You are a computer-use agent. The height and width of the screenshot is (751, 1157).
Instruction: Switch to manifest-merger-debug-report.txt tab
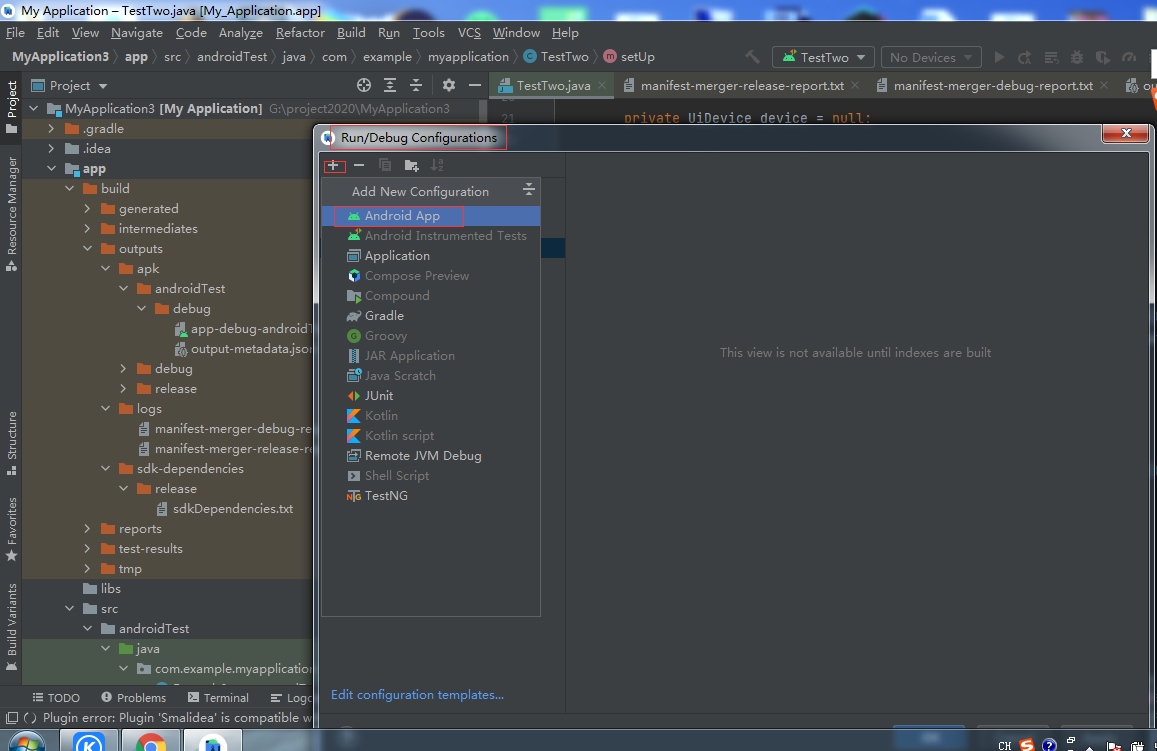click(992, 86)
